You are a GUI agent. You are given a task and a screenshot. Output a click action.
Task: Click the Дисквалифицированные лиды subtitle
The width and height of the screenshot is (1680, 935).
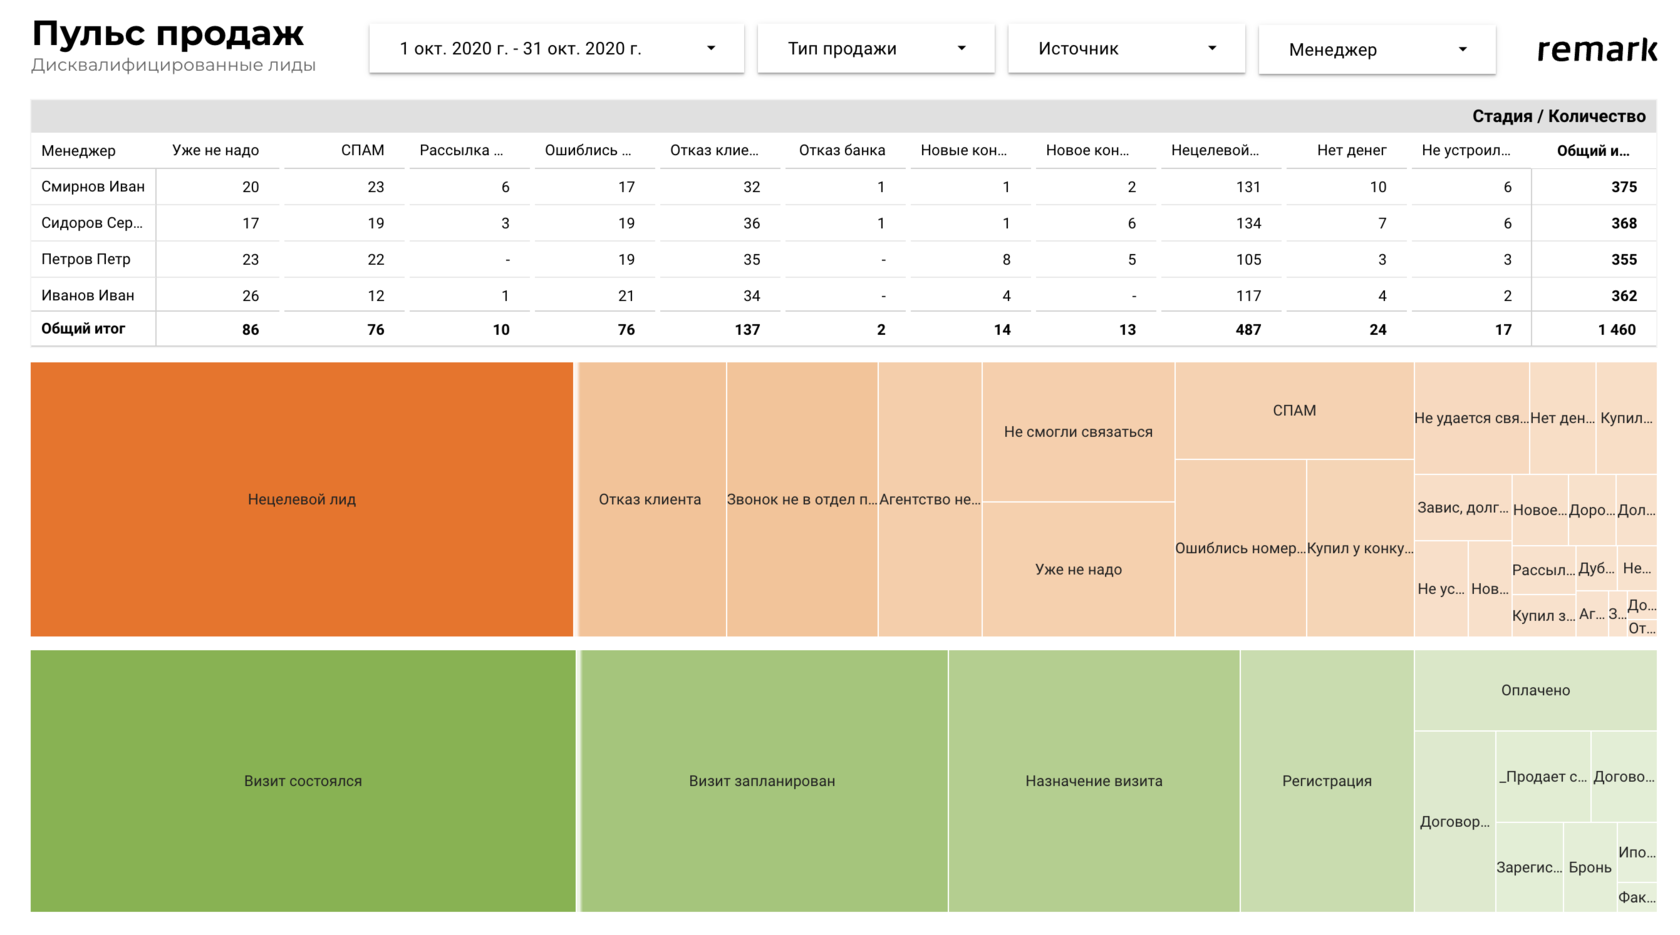173,65
